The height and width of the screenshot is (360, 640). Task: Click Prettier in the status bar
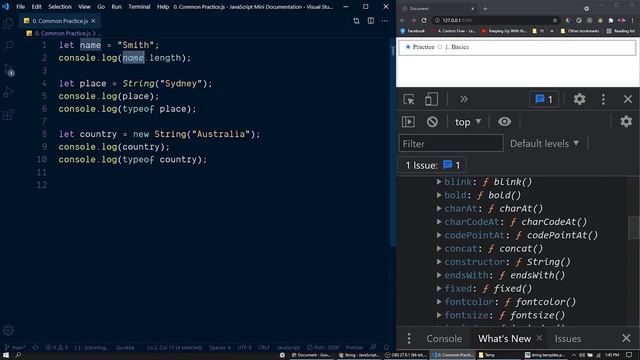pyautogui.click(x=354, y=347)
